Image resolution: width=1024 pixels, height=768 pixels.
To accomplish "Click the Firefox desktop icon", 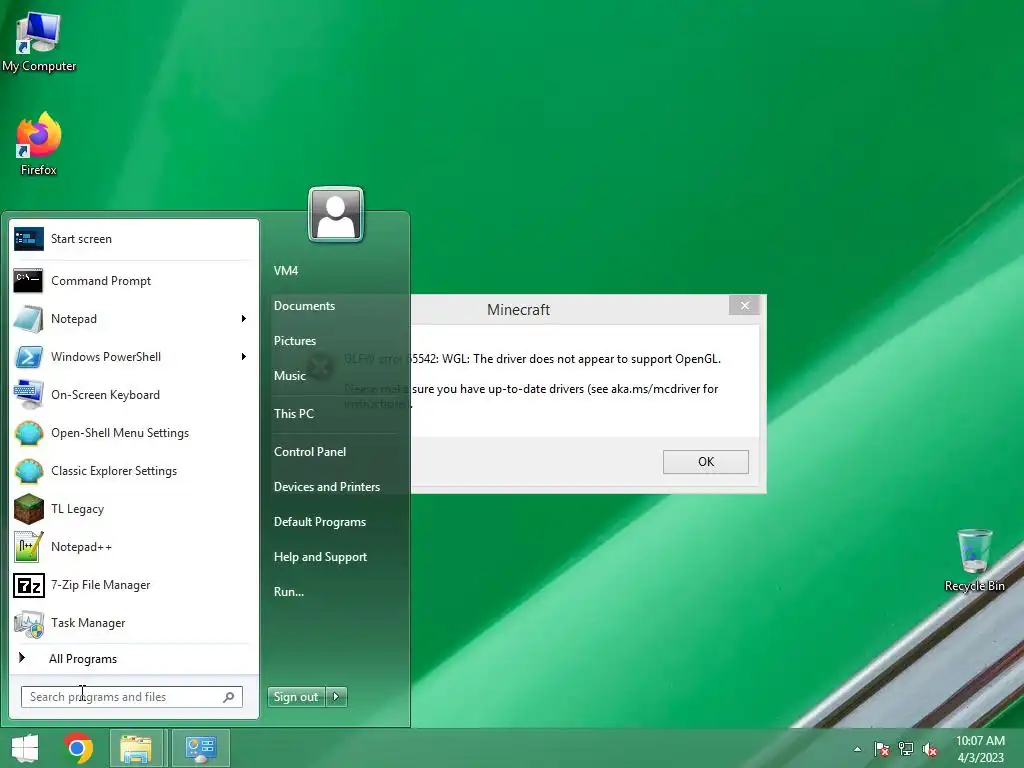I will 39,144.
